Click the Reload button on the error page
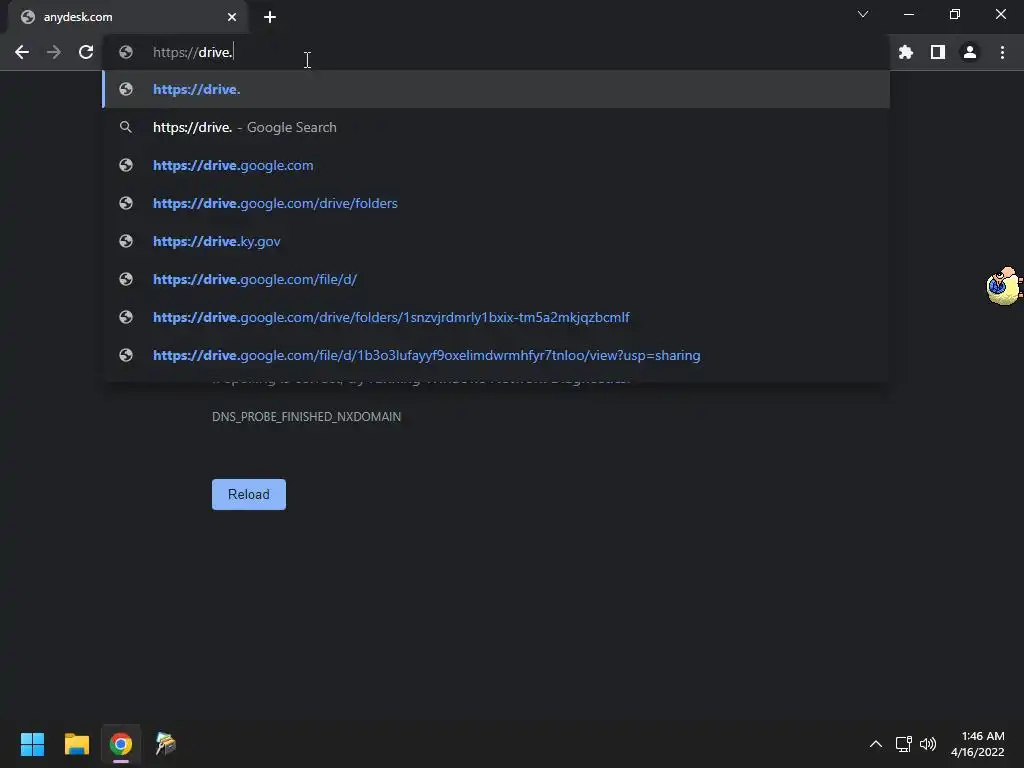 (x=249, y=494)
